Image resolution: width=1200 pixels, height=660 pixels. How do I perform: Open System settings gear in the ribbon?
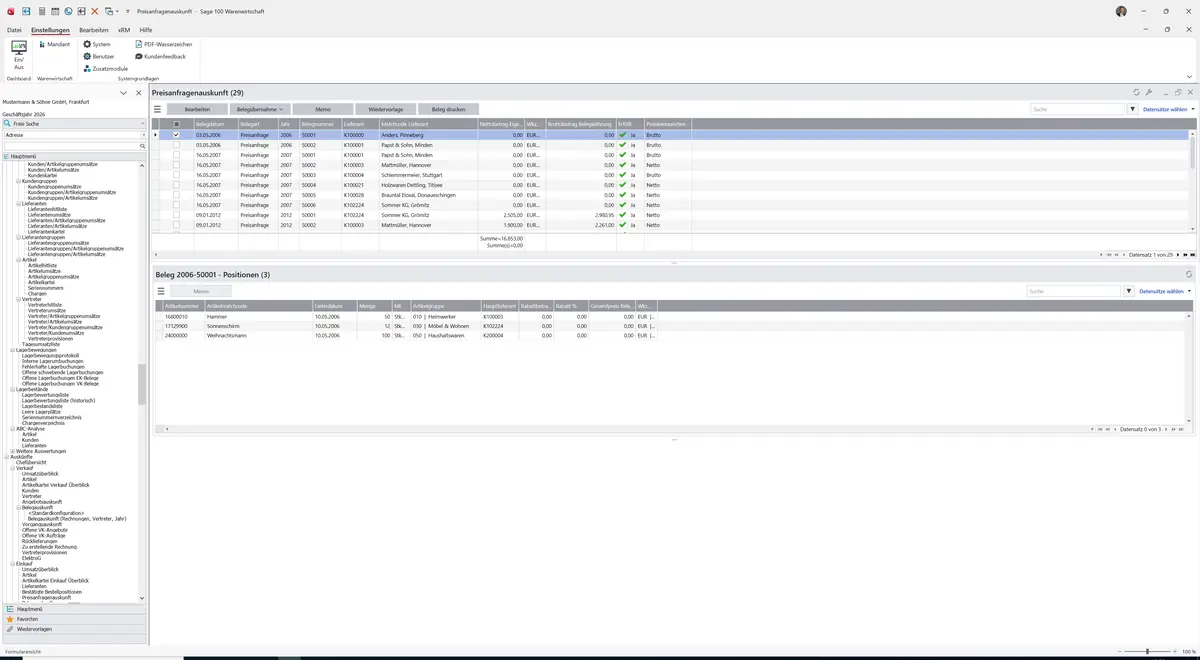(97, 45)
